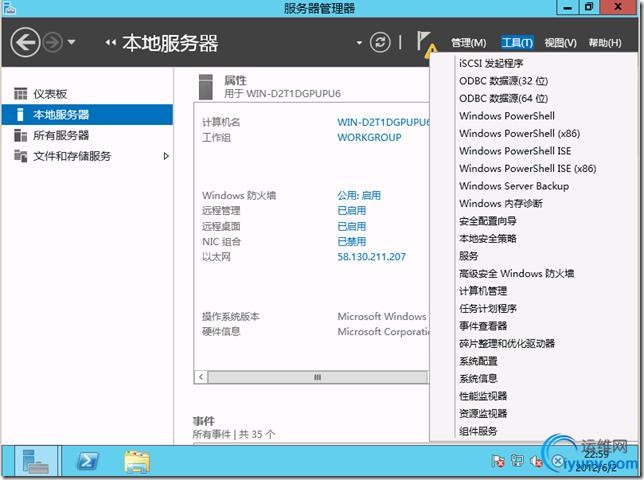Screen dimensions: 644x480
Task: Click the 远程桌面 已启用 link
Action: point(352,226)
